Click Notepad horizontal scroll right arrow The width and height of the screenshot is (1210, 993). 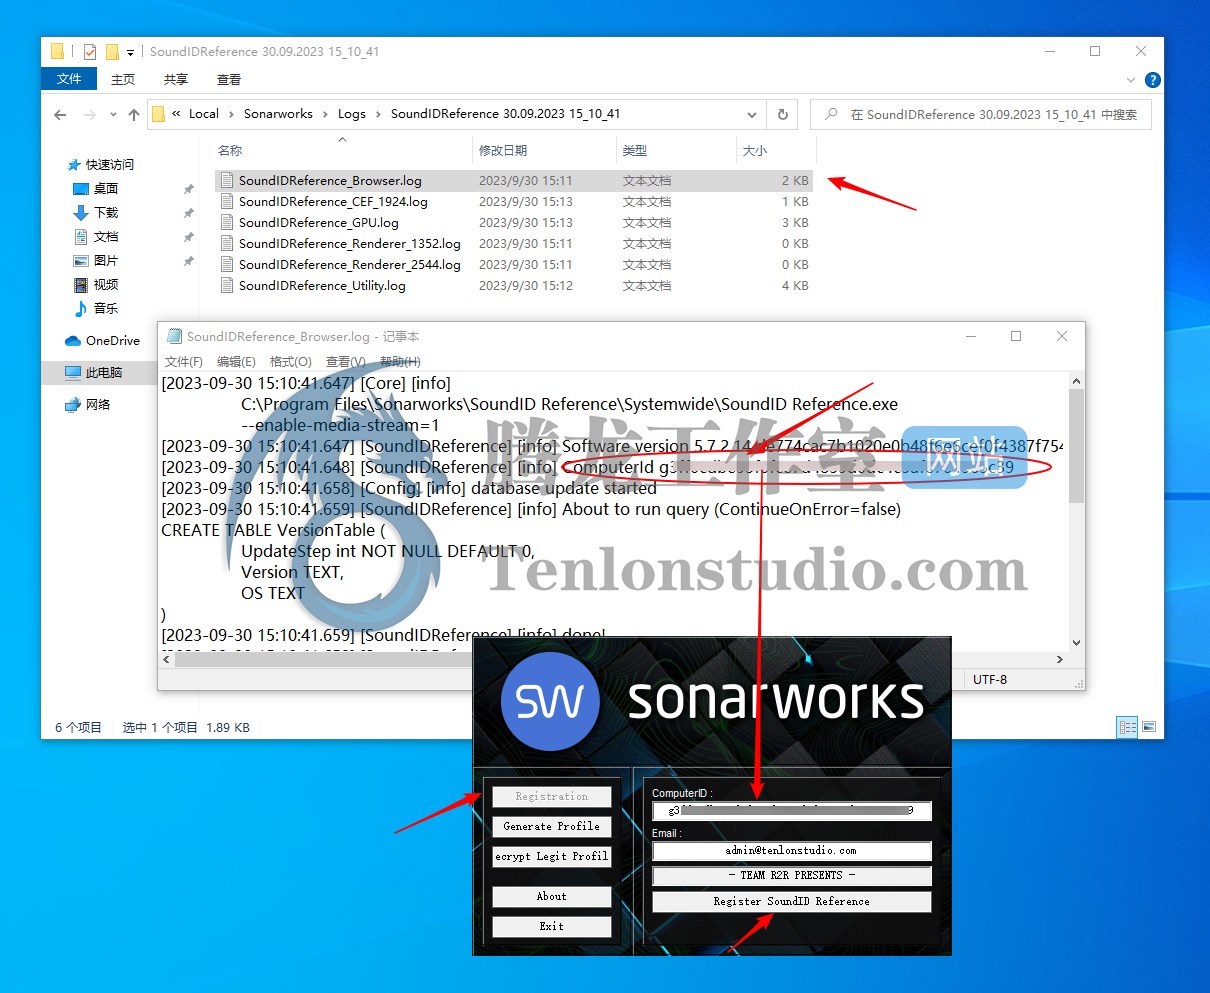1060,659
